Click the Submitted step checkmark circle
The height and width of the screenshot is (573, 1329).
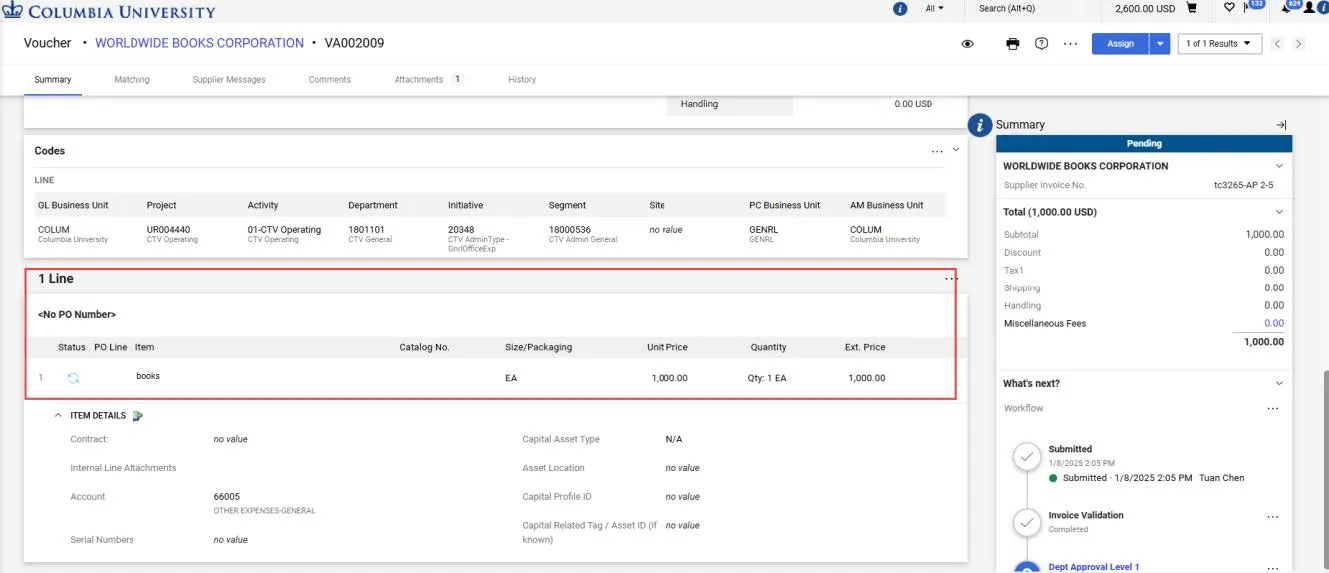pos(1027,458)
